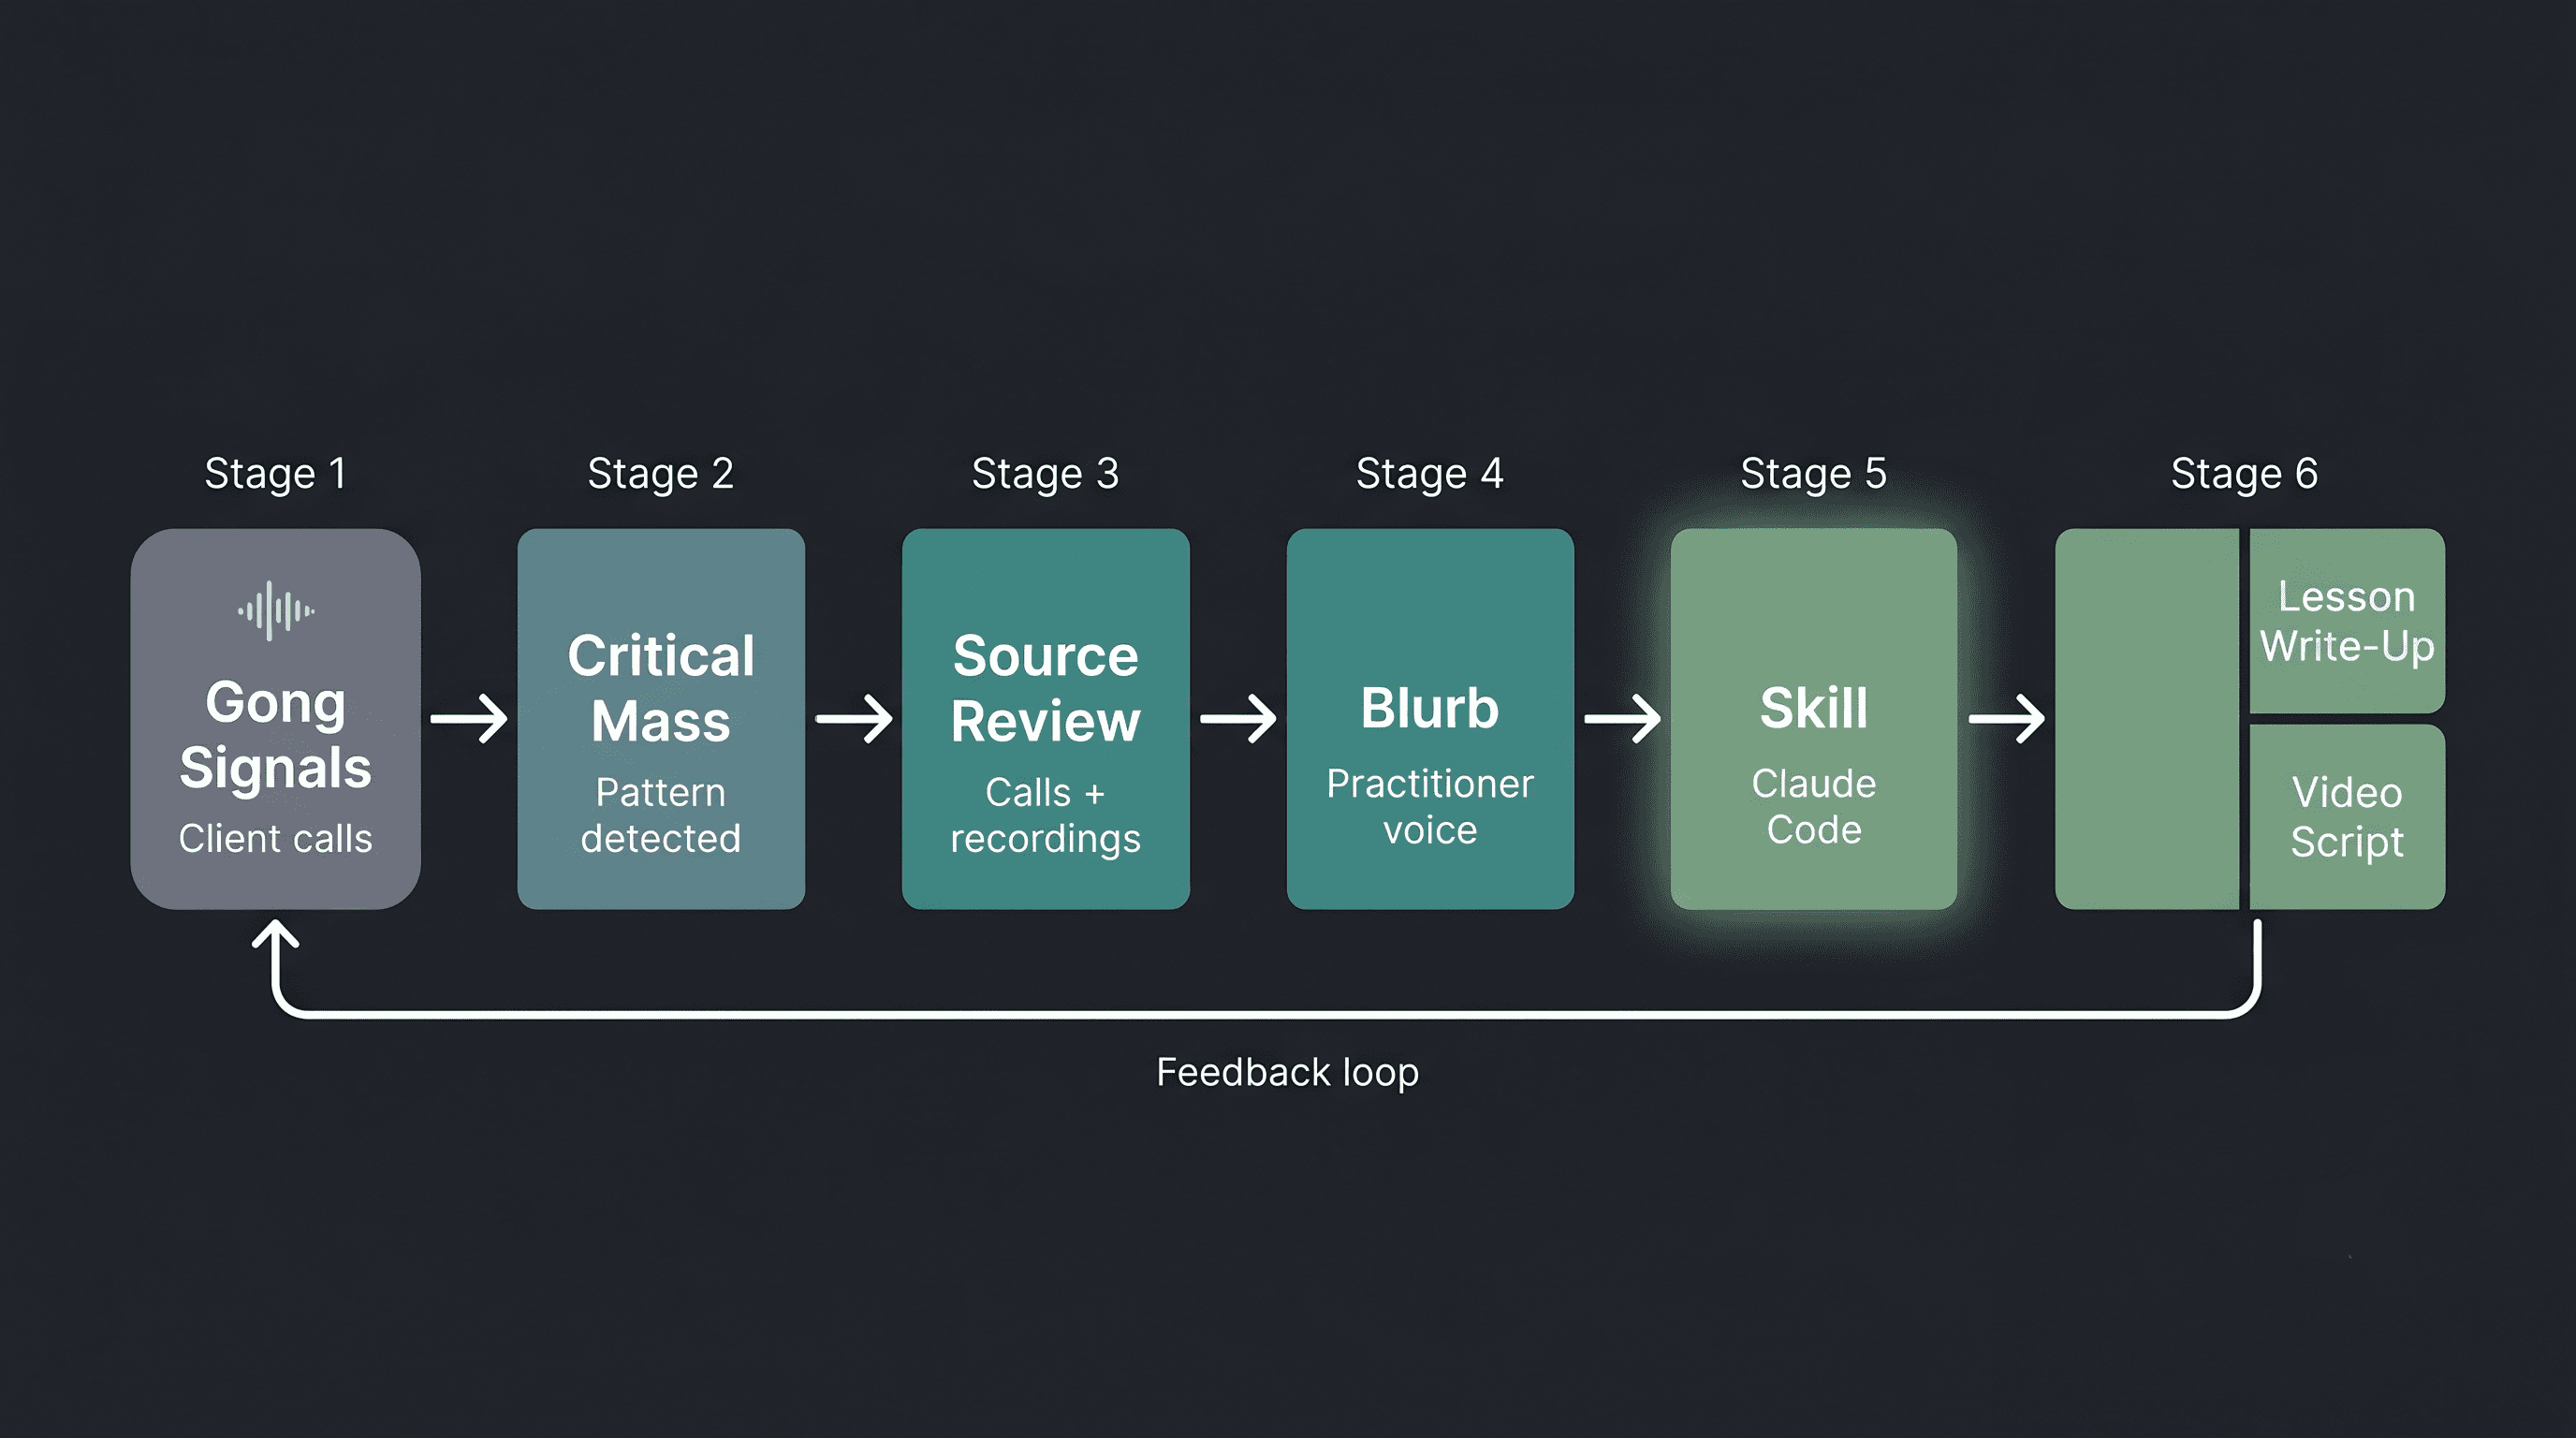The image size is (2576, 1438).
Task: Click the 'Stage 6' label
Action: (2245, 474)
